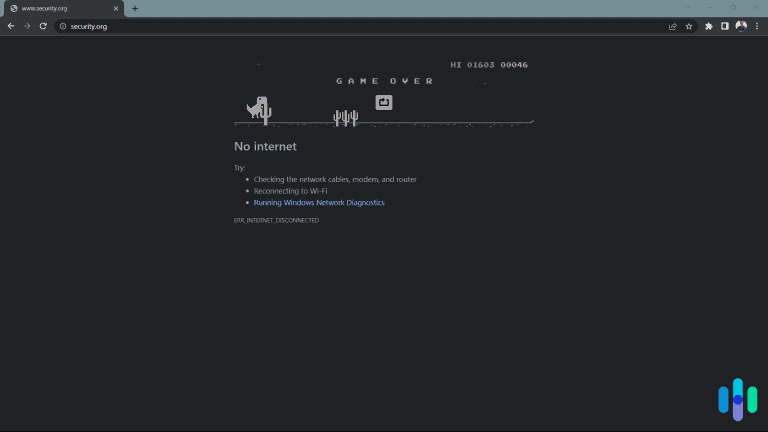The height and width of the screenshot is (432, 768).
Task: Open the Extensions puzzle icon
Action: [x=709, y=26]
